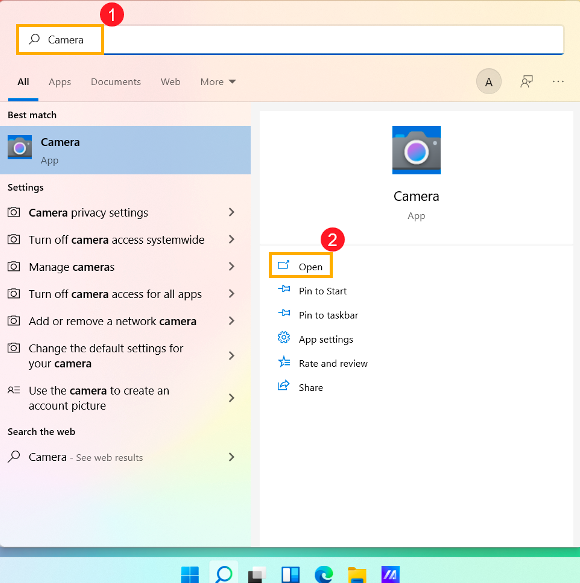Expand arrow beside Camera web results
This screenshot has height=583, width=580.
click(231, 457)
